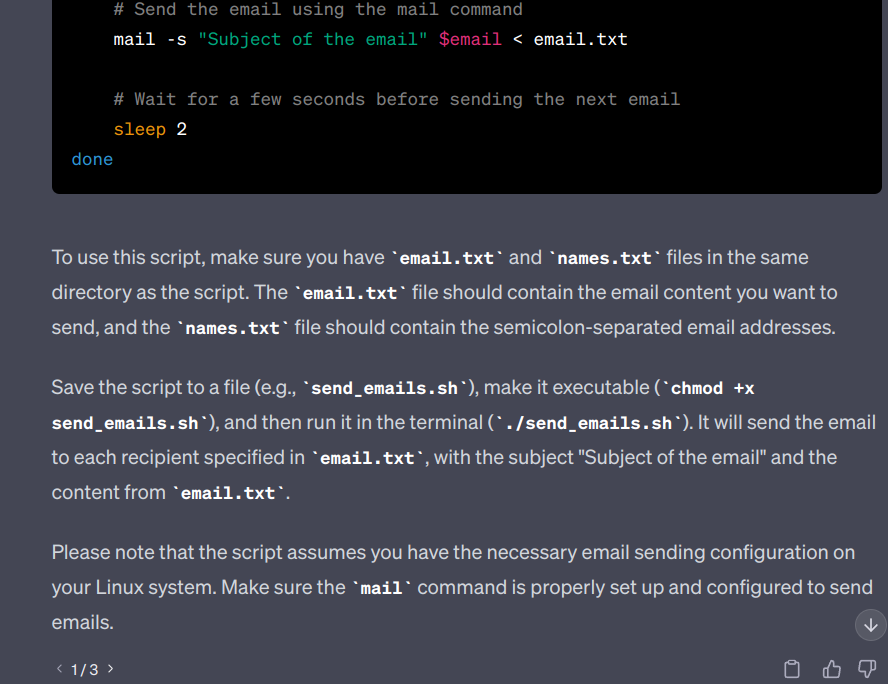Screen dimensions: 888x684
Task: Click the inline "chmod +x" code text
Action: click(x=712, y=388)
